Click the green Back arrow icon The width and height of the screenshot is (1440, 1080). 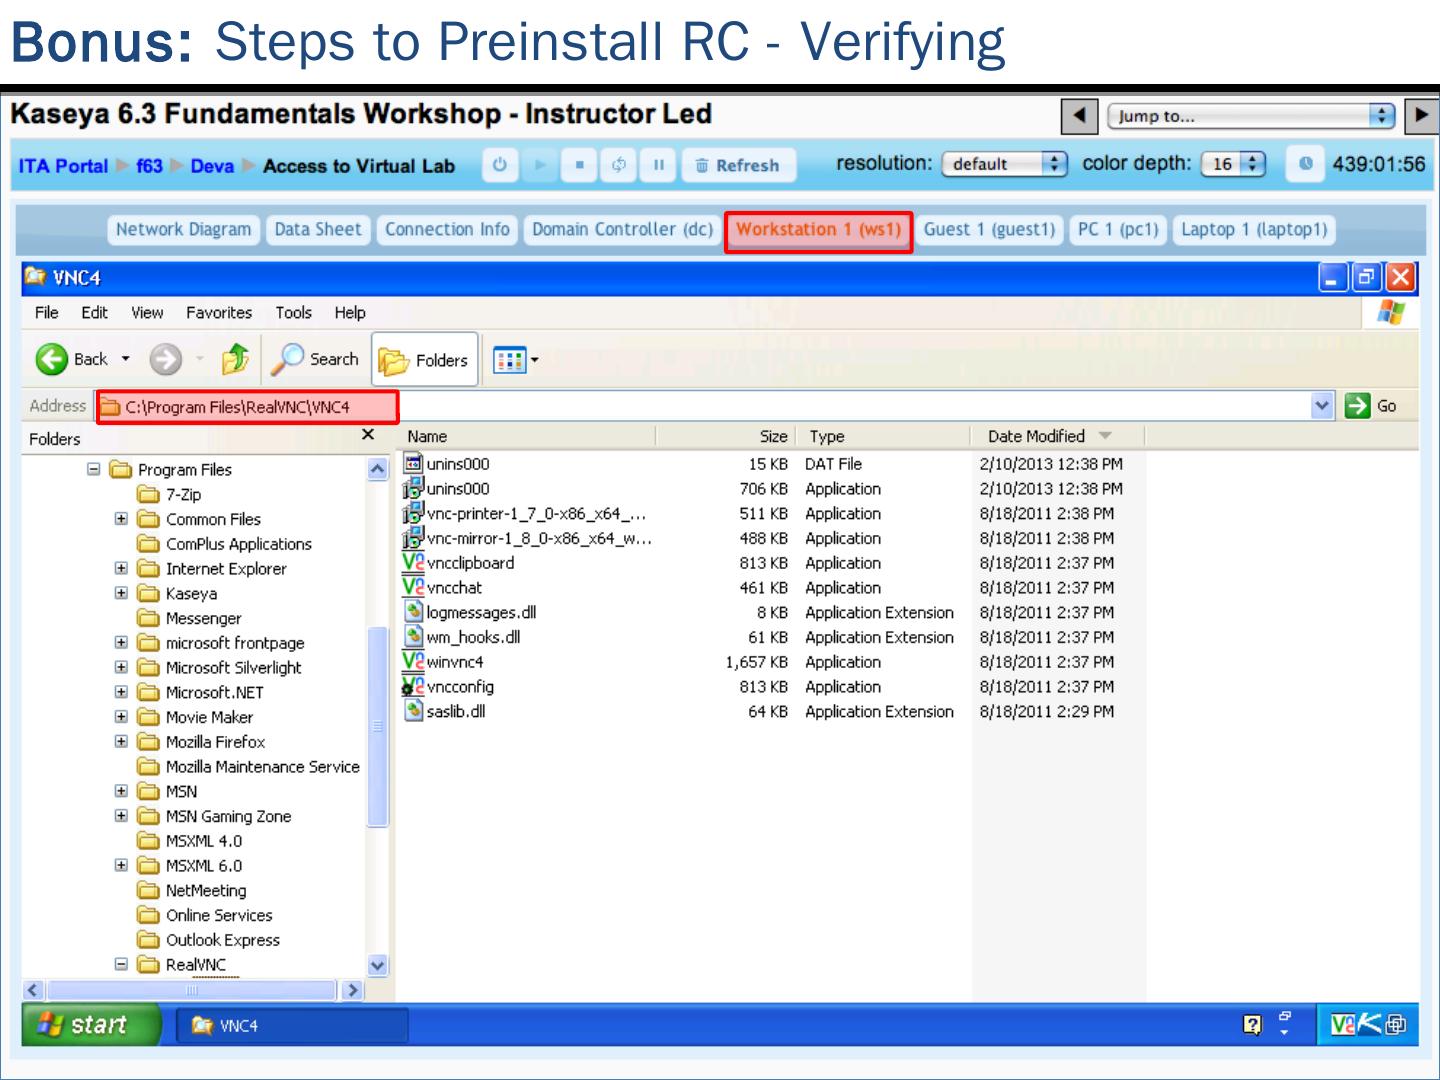click(x=51, y=359)
